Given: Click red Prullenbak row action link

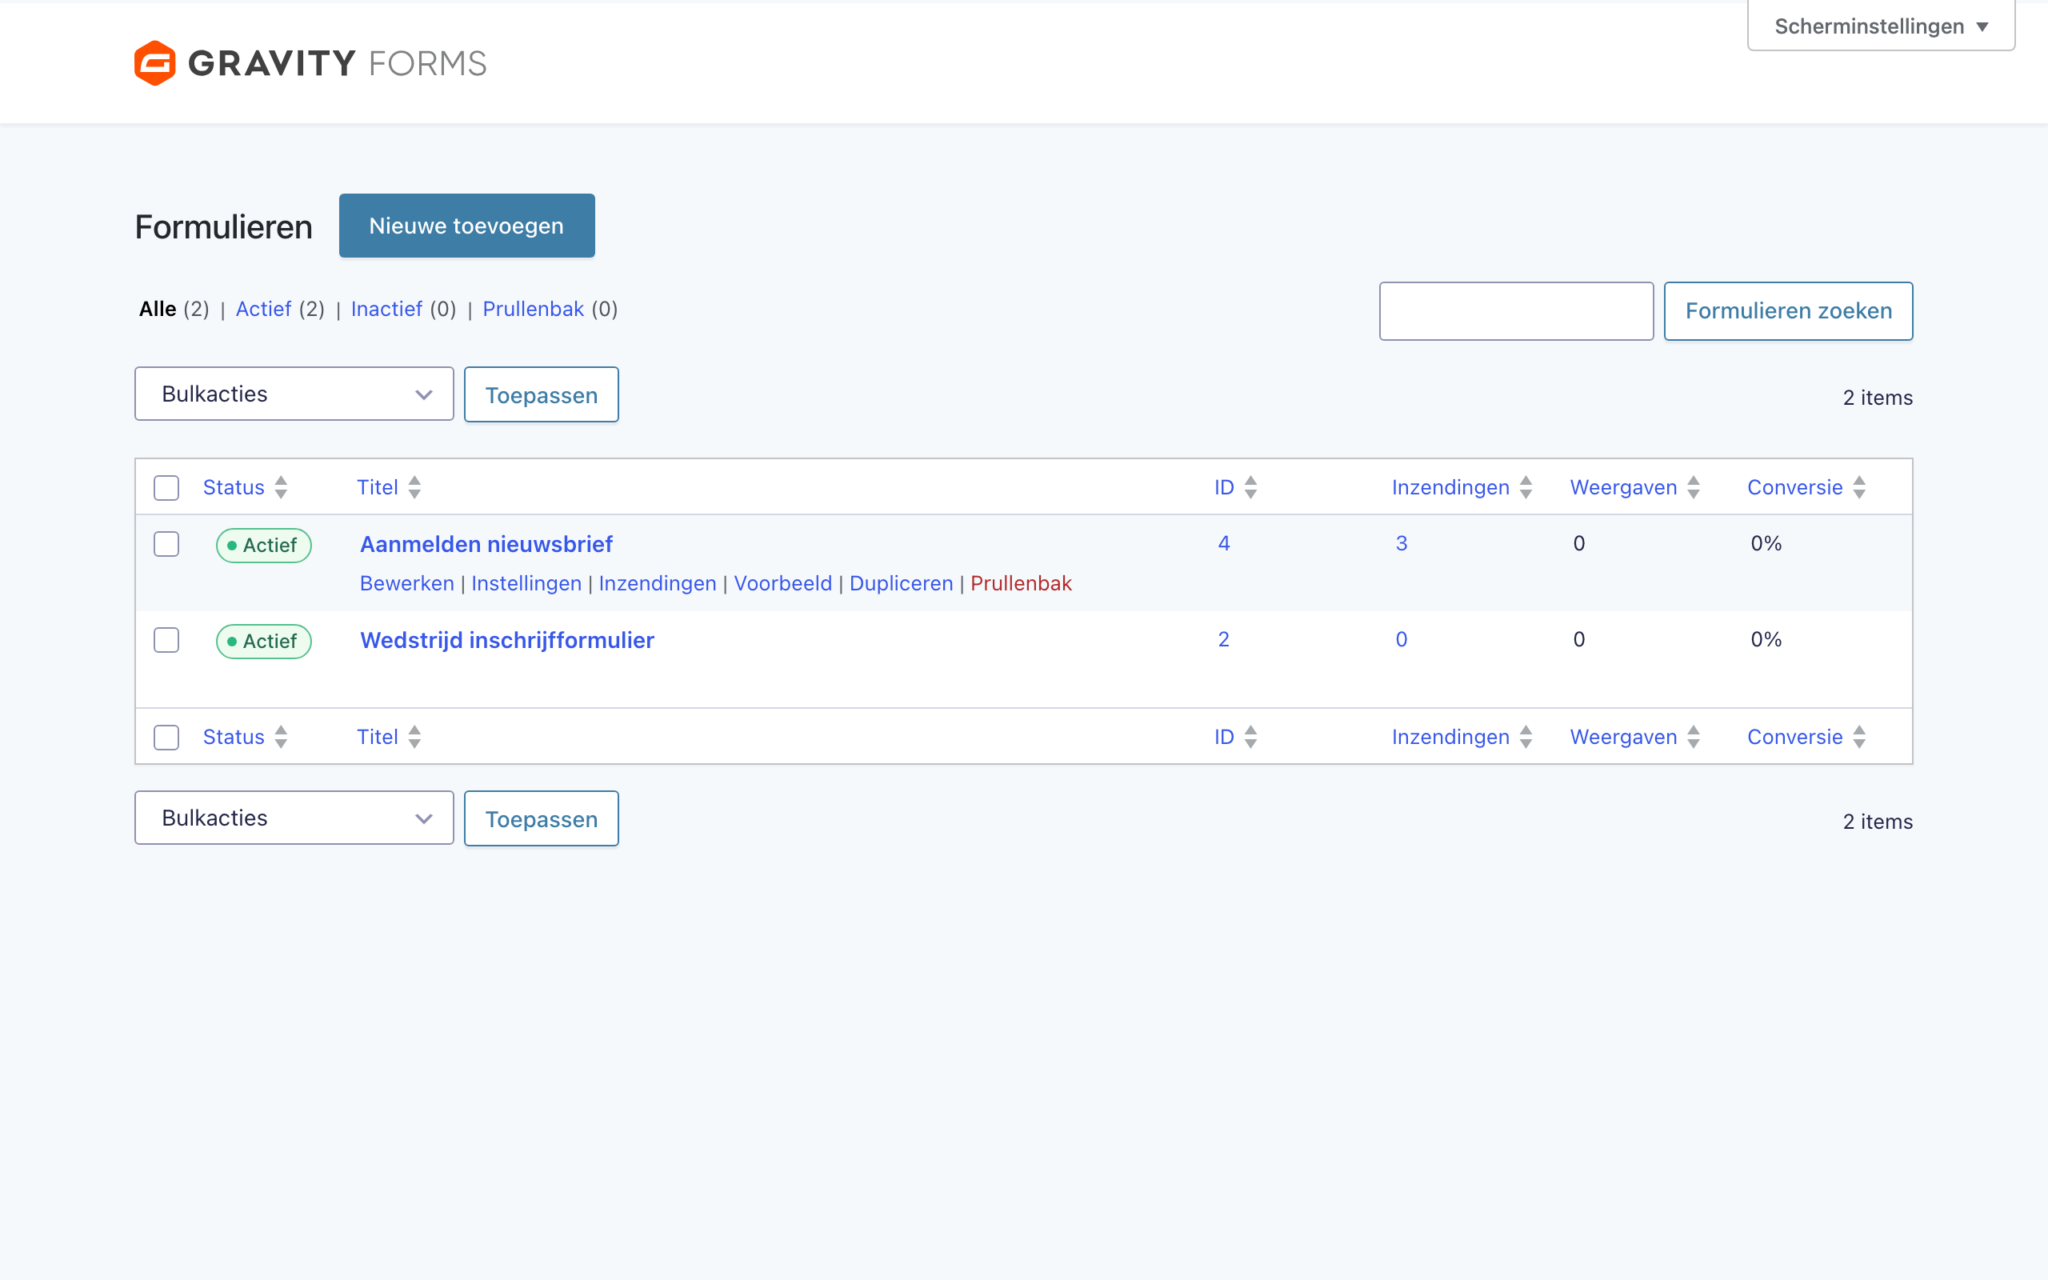Looking at the screenshot, I should point(1021,583).
